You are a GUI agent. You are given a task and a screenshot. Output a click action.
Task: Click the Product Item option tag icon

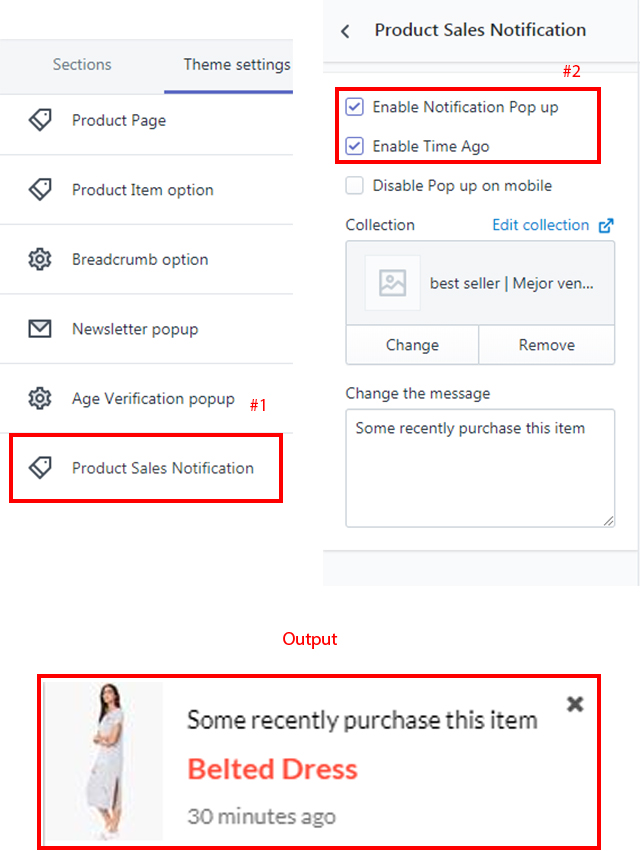click(40, 189)
